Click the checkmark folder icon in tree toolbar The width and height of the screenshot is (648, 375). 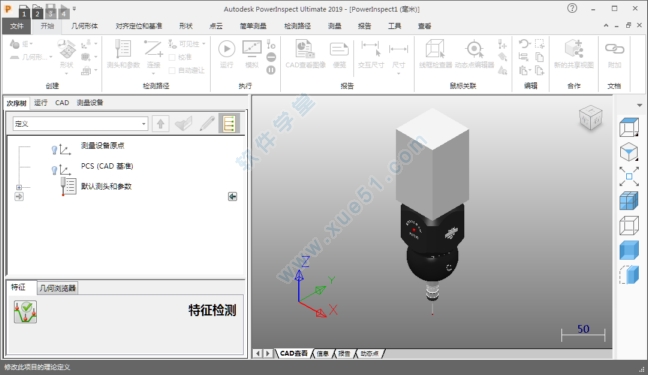point(184,123)
